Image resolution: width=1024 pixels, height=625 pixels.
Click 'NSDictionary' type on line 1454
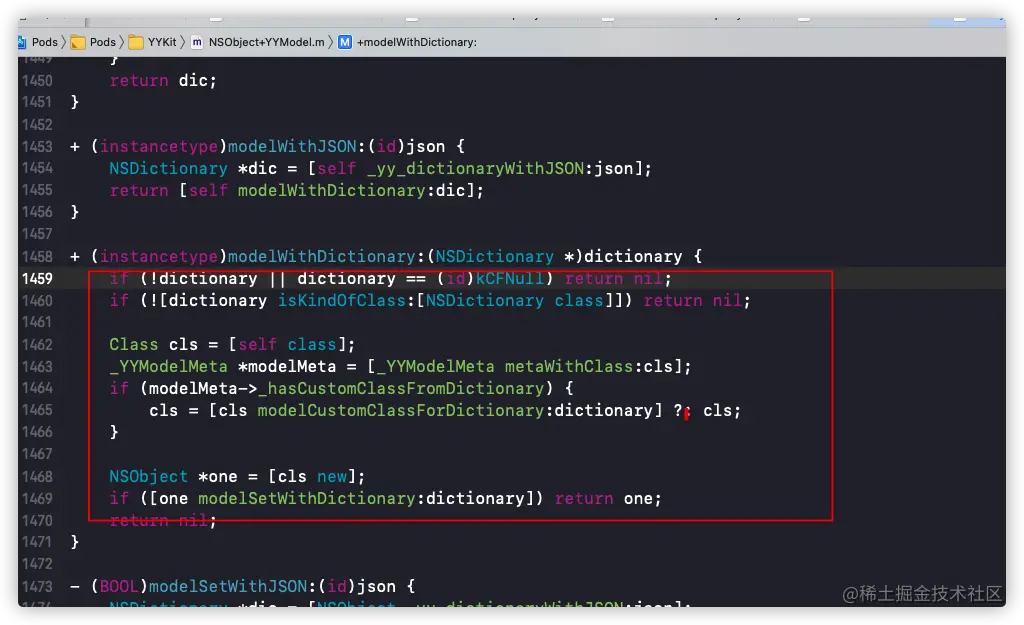pos(168,168)
